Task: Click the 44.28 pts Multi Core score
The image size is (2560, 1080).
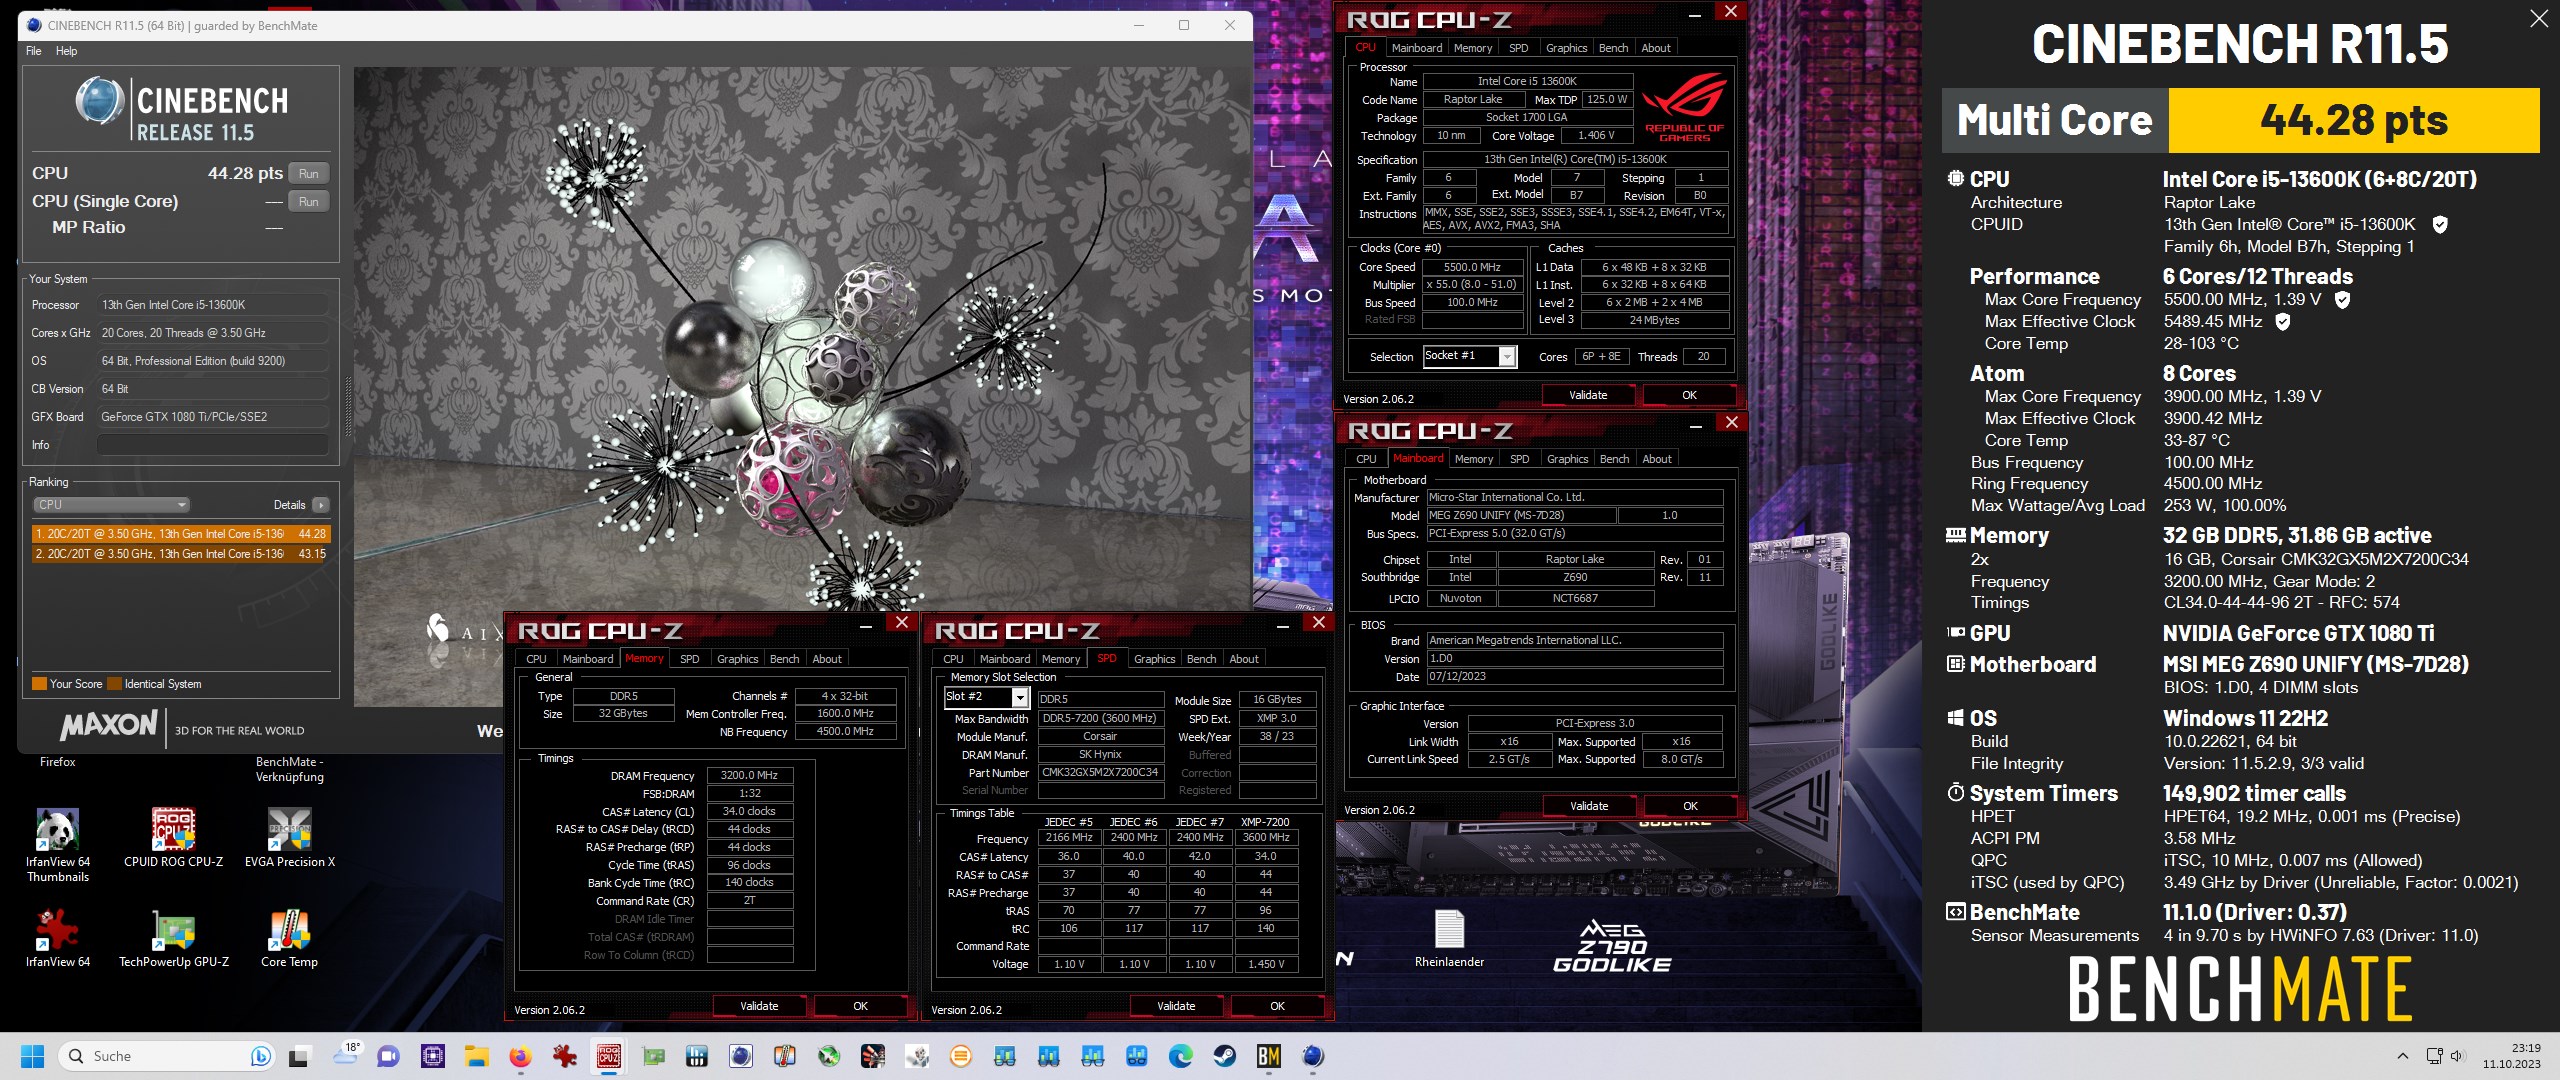Action: (2354, 121)
